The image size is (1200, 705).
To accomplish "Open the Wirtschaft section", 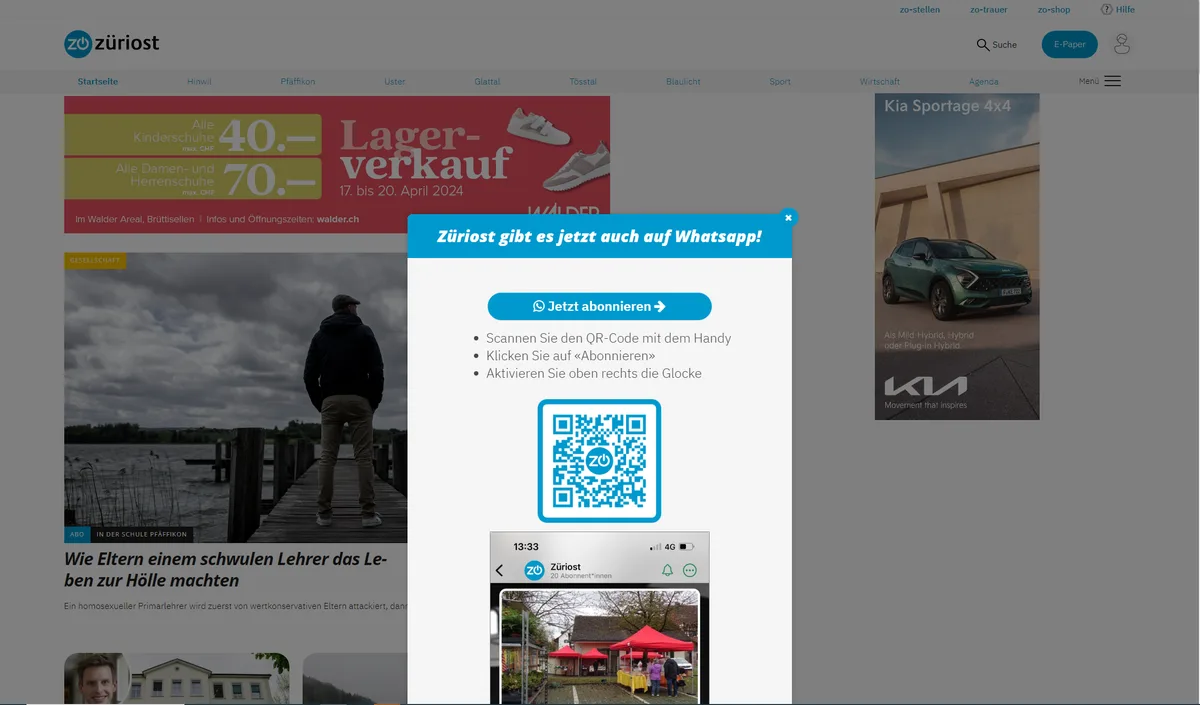I will (880, 81).
